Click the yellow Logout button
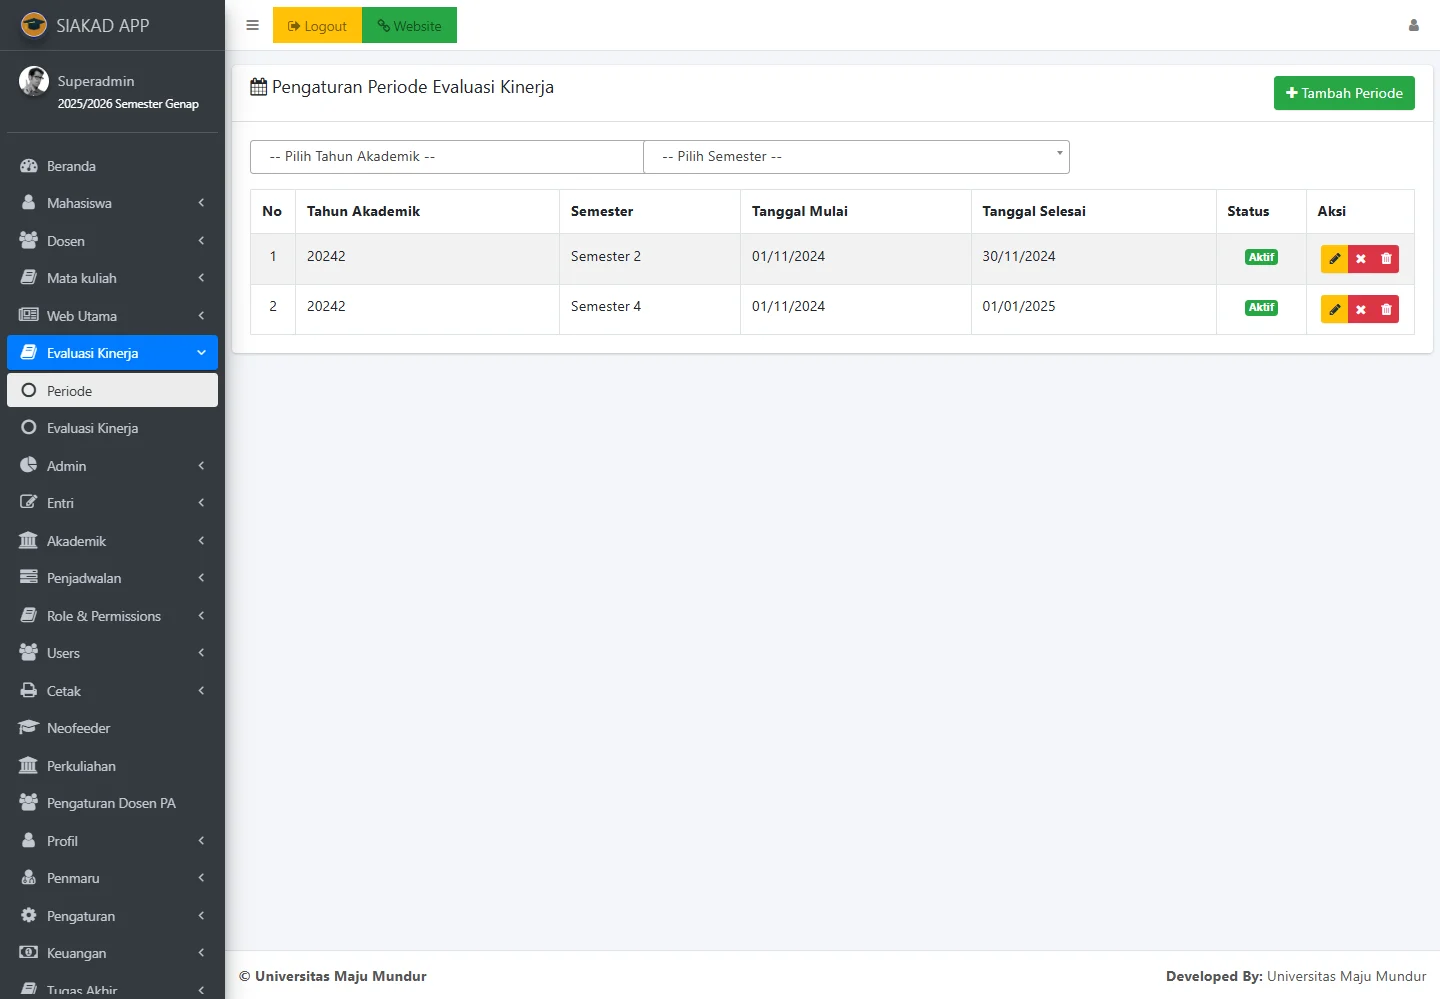 [x=317, y=26]
